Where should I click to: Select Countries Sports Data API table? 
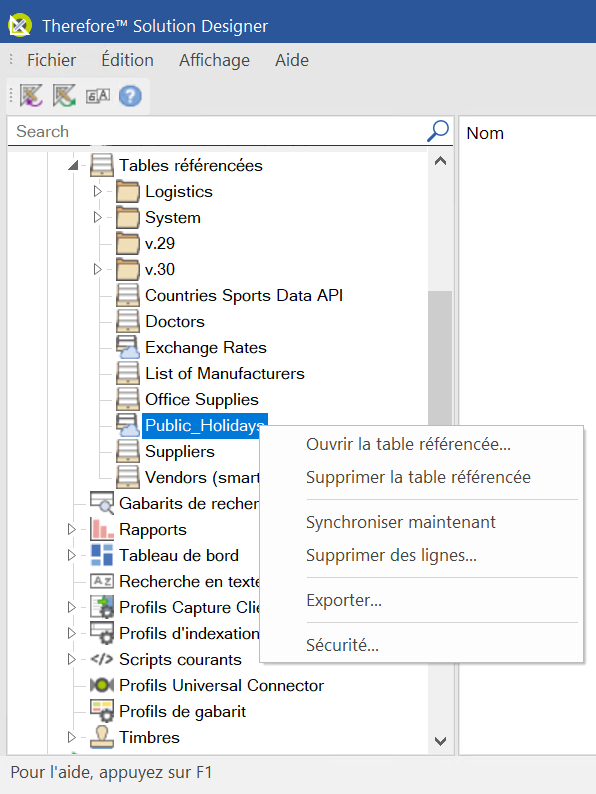pos(244,295)
